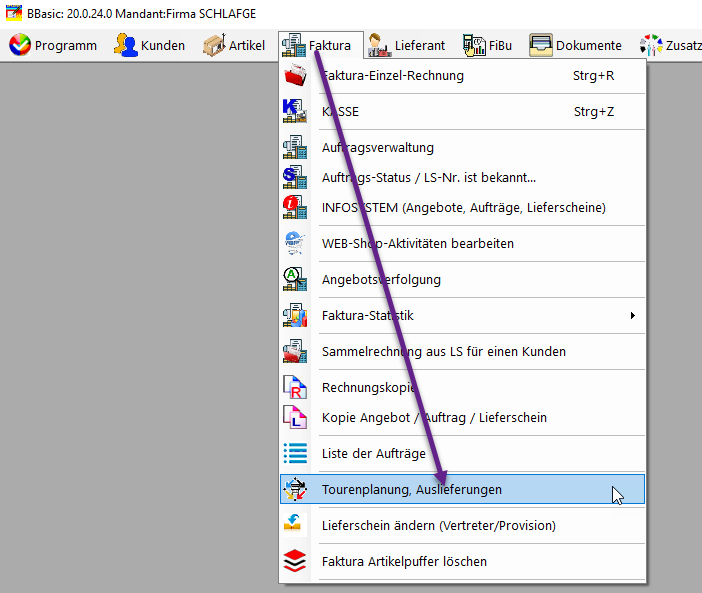Click the KASSE icon with letter K
Screen dimensions: 702x593
295,111
